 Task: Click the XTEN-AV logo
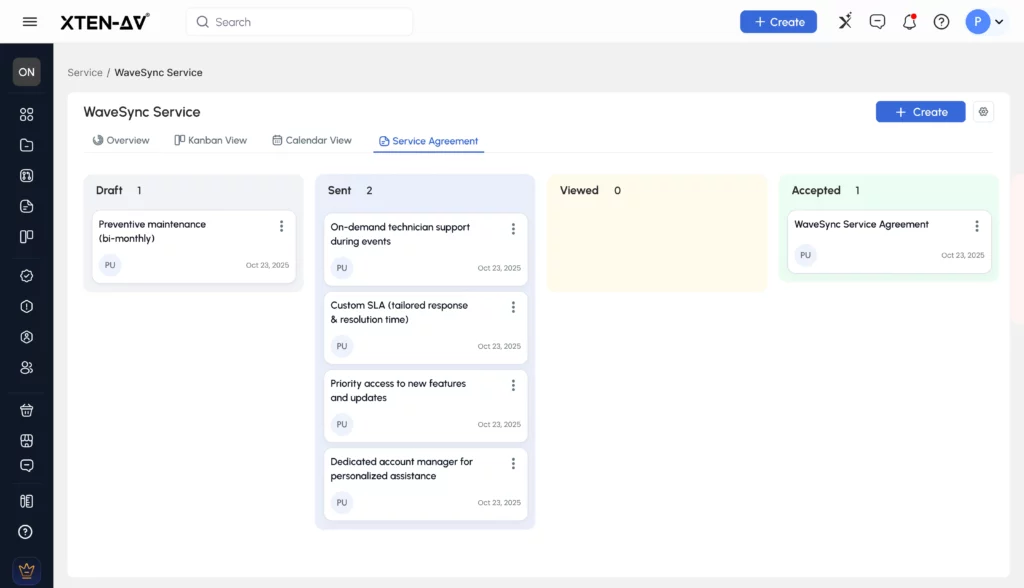point(104,22)
